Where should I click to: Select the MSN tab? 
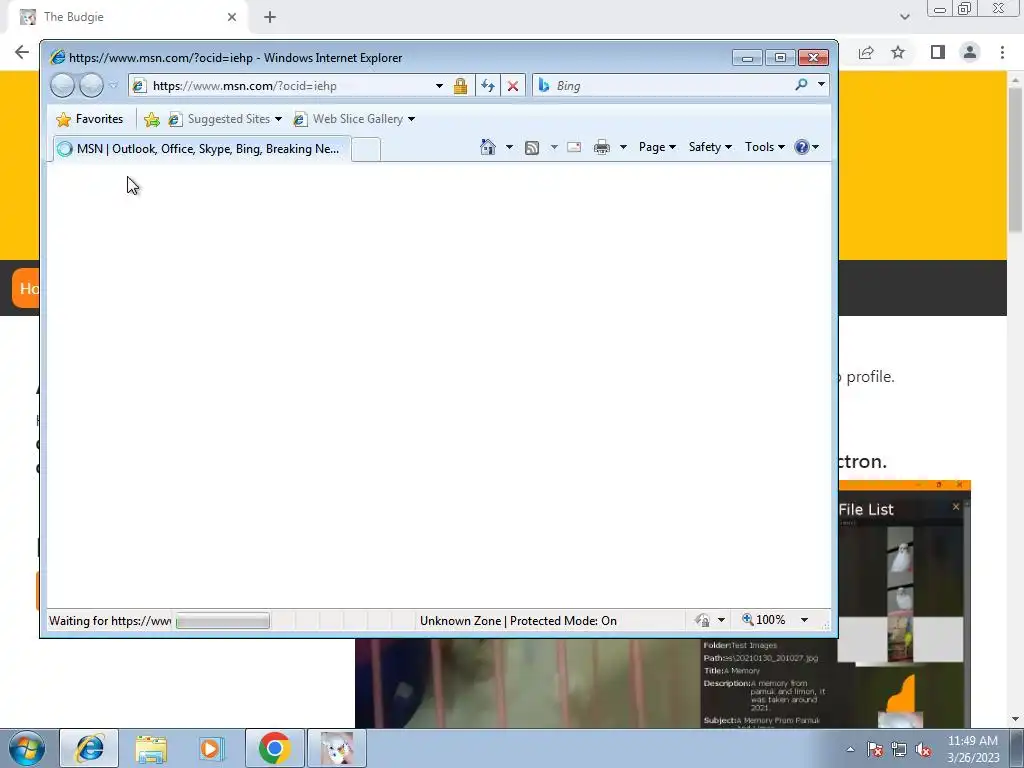pos(202,149)
